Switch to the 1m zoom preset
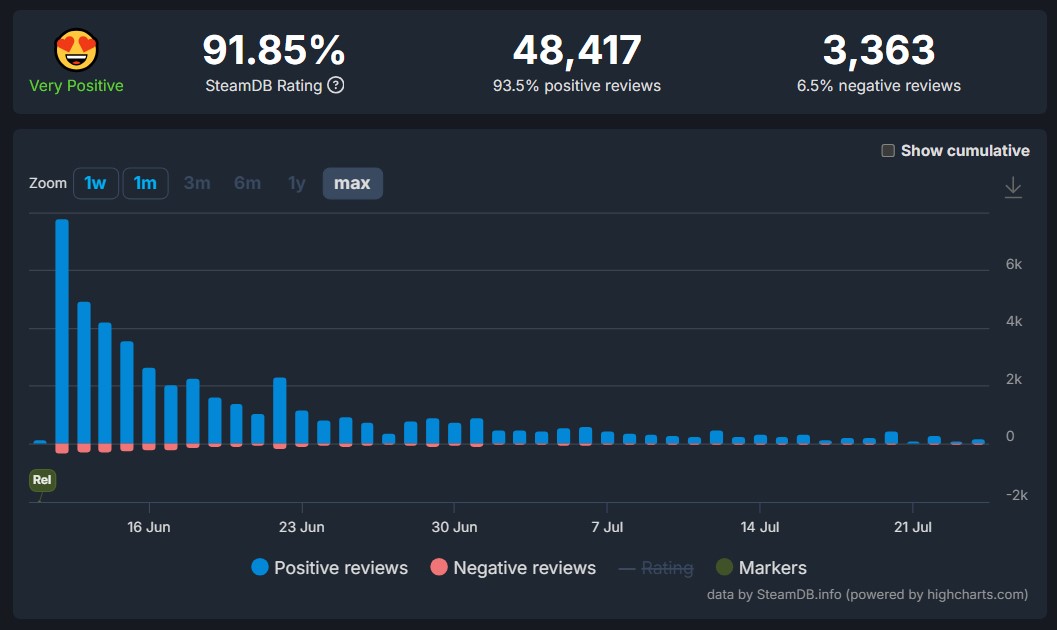Image resolution: width=1057 pixels, height=630 pixels. tap(145, 183)
